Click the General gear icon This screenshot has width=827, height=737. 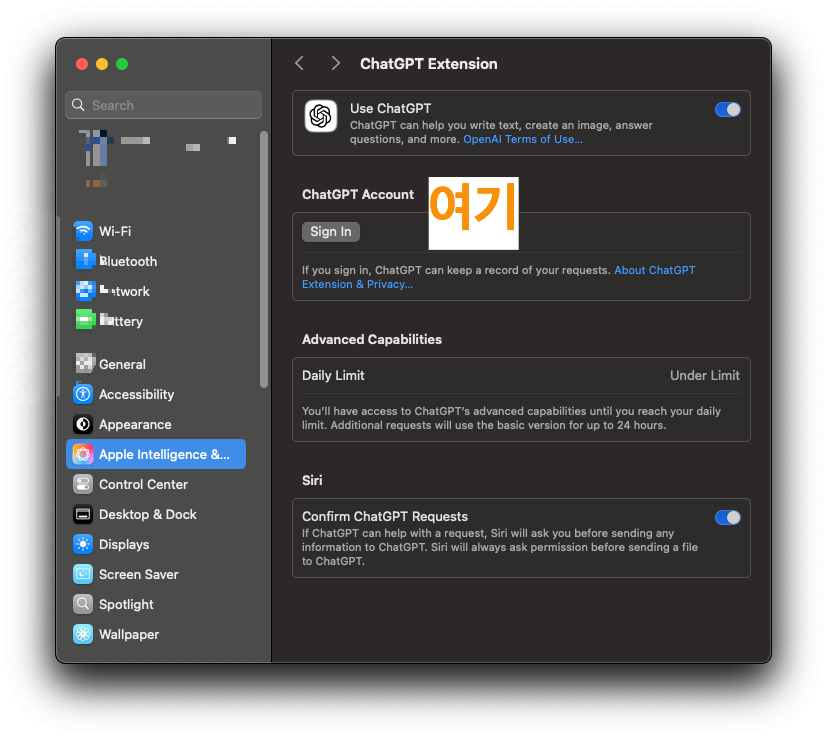pos(84,363)
